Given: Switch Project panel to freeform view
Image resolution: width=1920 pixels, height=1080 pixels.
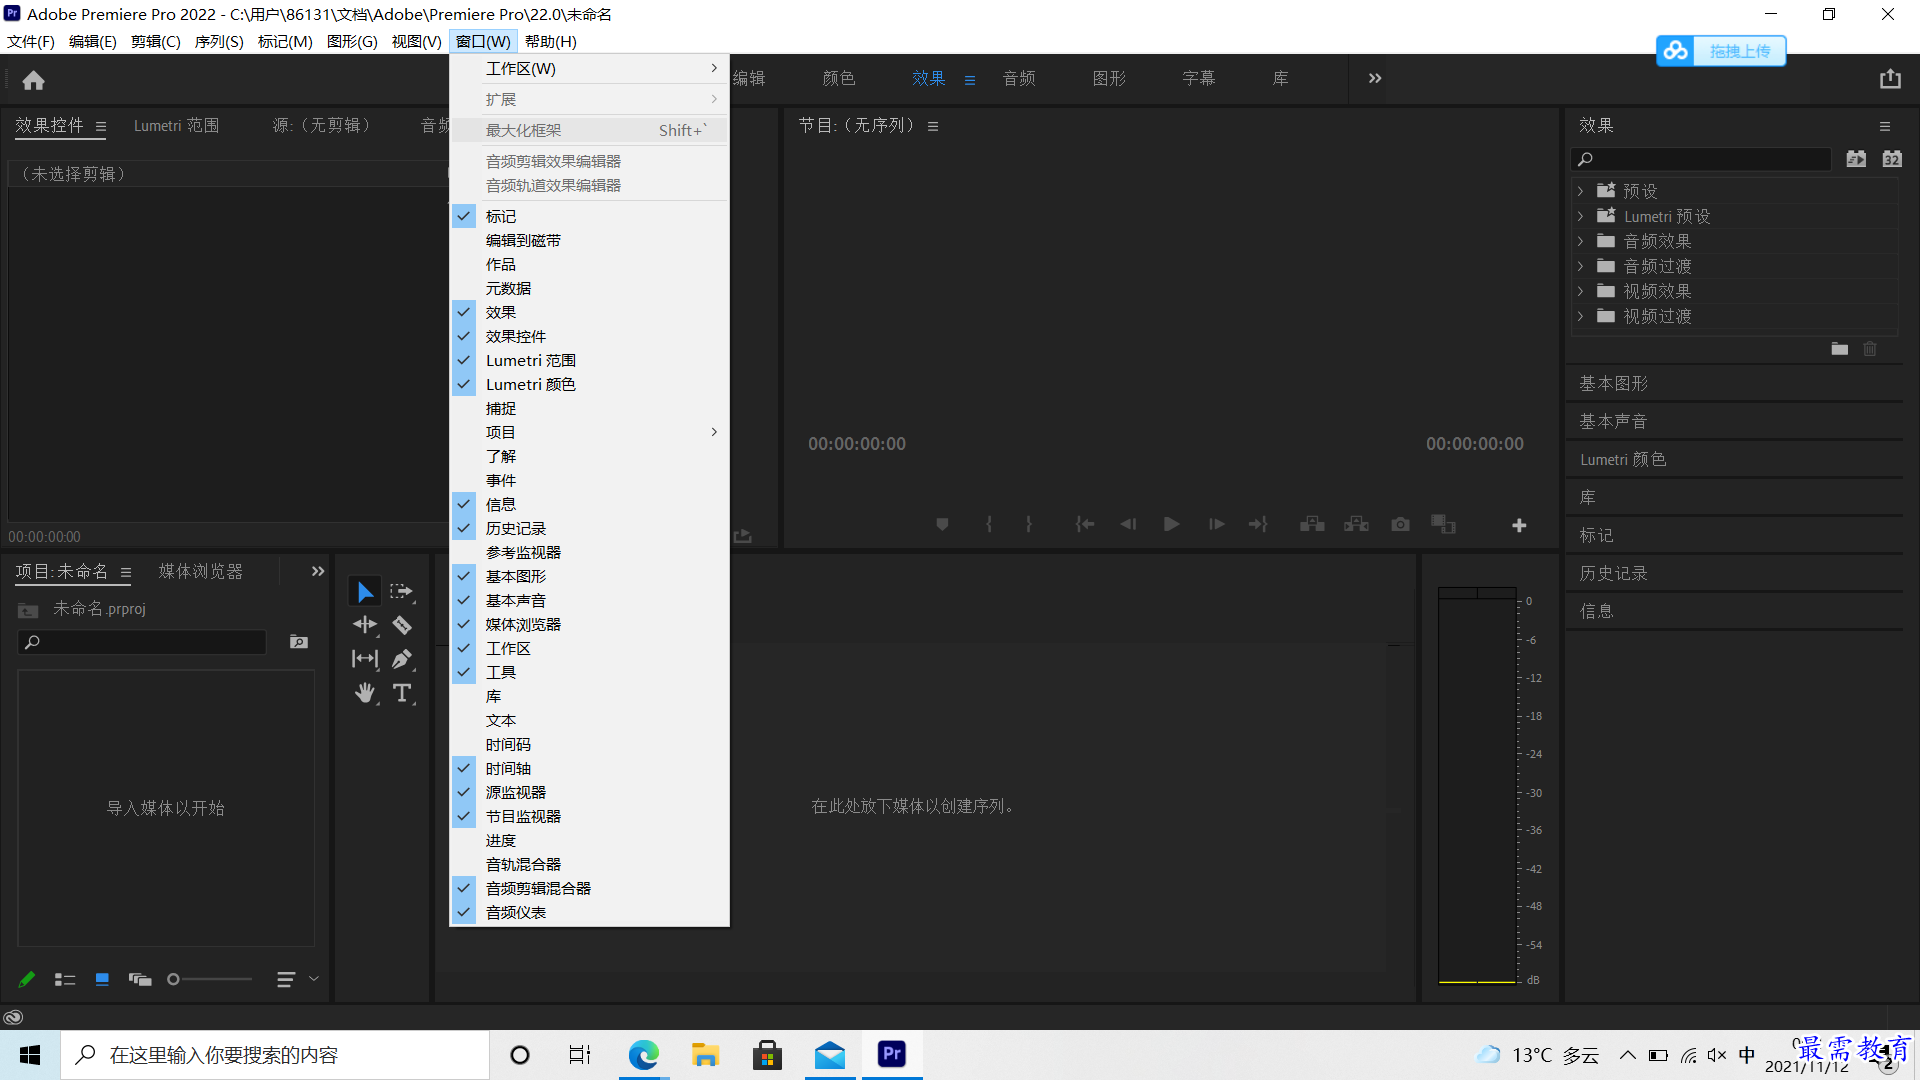Looking at the screenshot, I should tap(139, 979).
